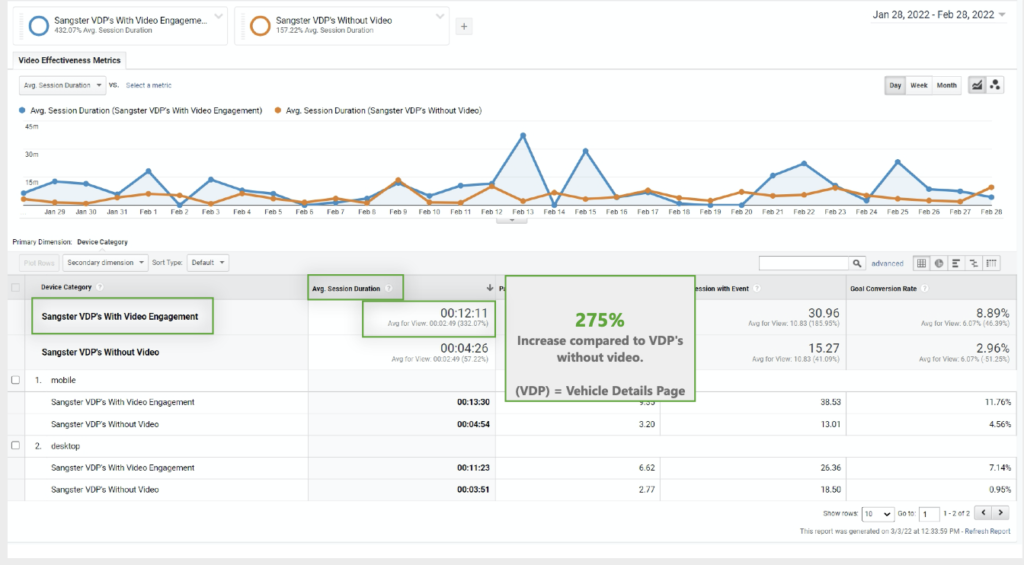The width and height of the screenshot is (1024, 565).
Task: Switch chart granularity to Day
Action: (895, 86)
